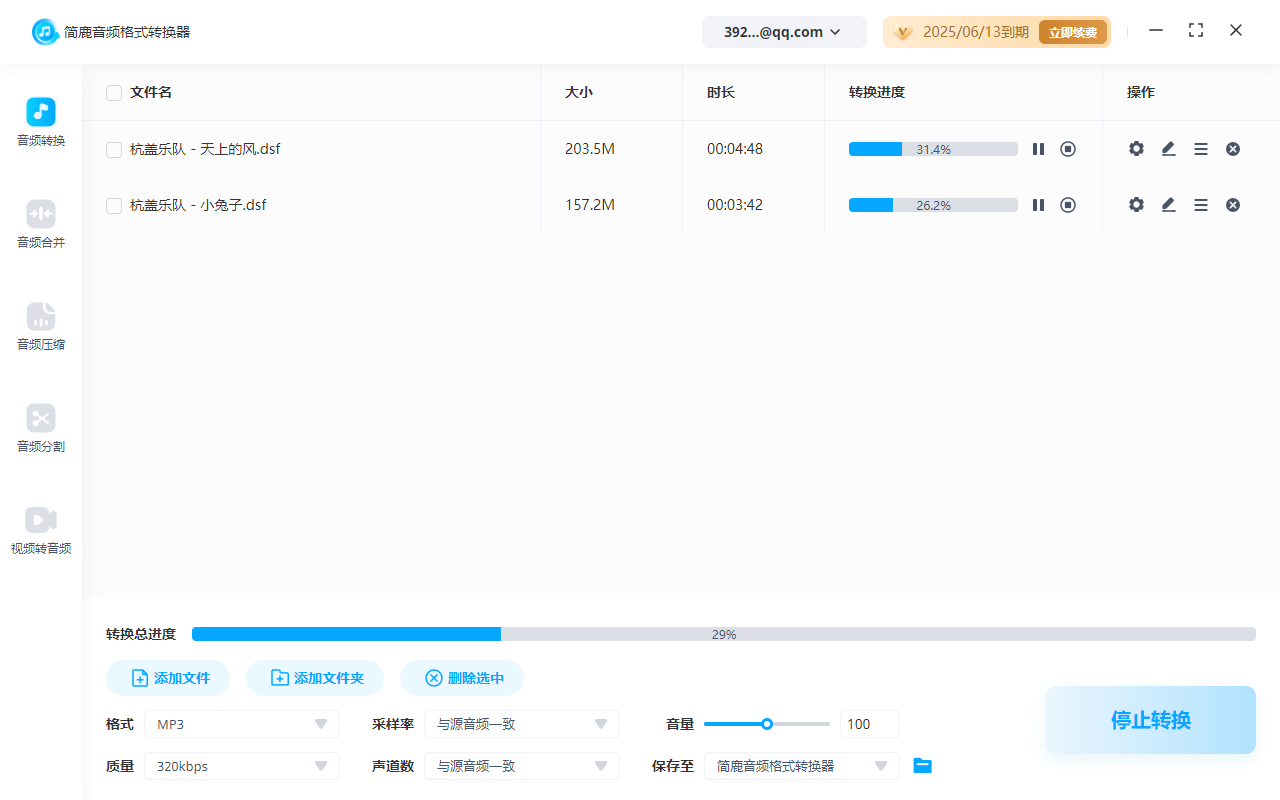Toggle the select-all 文件名 checkbox
Screen dimensions: 1280x800
tap(114, 93)
